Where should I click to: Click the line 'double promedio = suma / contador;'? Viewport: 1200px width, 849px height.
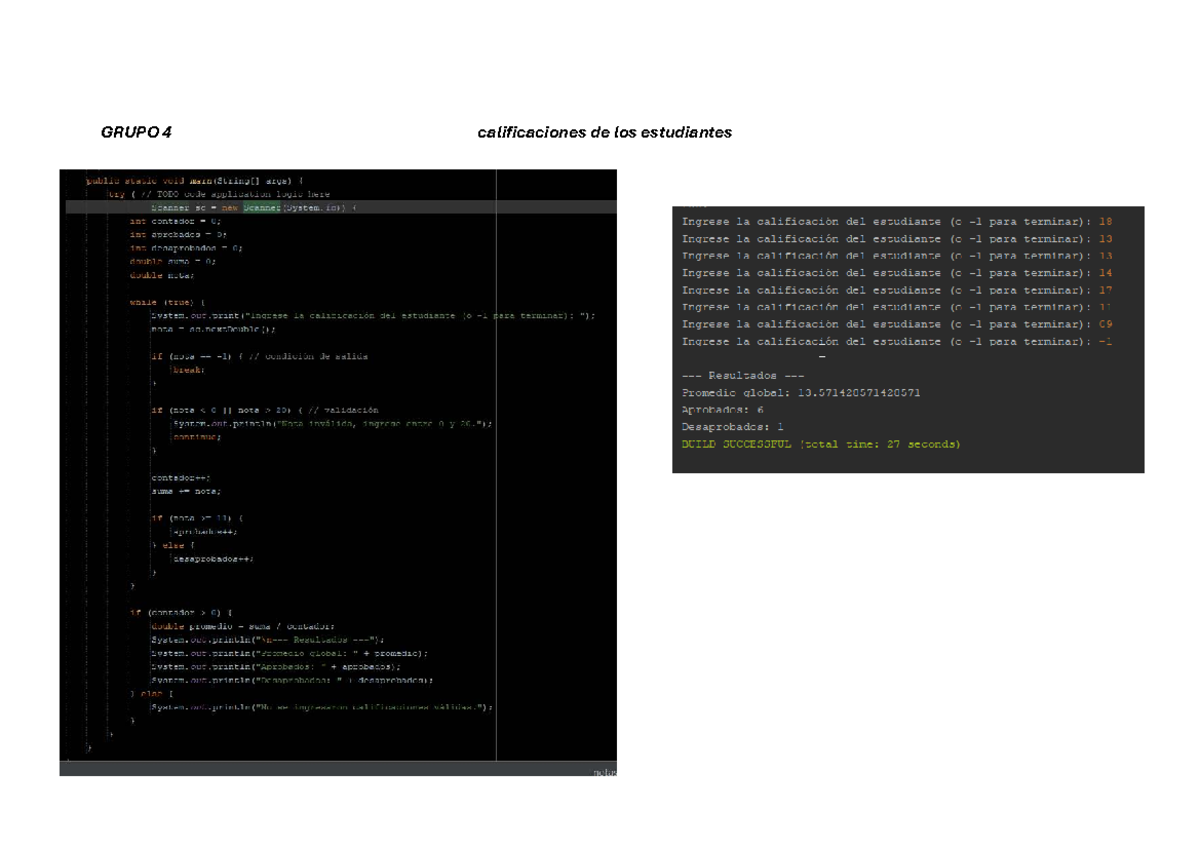point(245,625)
